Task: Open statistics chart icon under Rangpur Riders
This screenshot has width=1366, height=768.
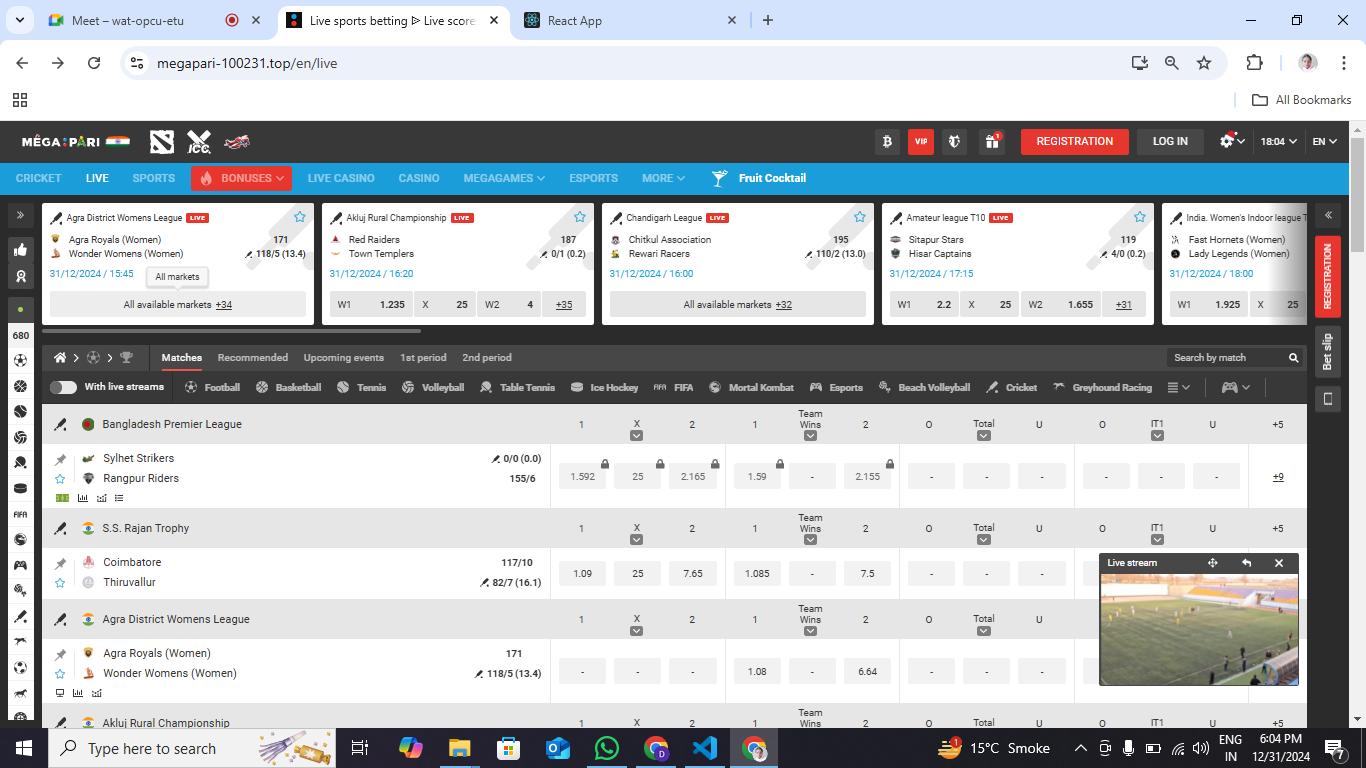Action: 83,497
